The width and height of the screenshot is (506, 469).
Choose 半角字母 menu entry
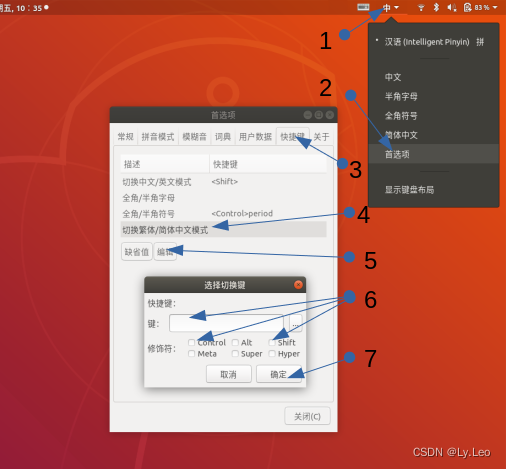(433, 97)
